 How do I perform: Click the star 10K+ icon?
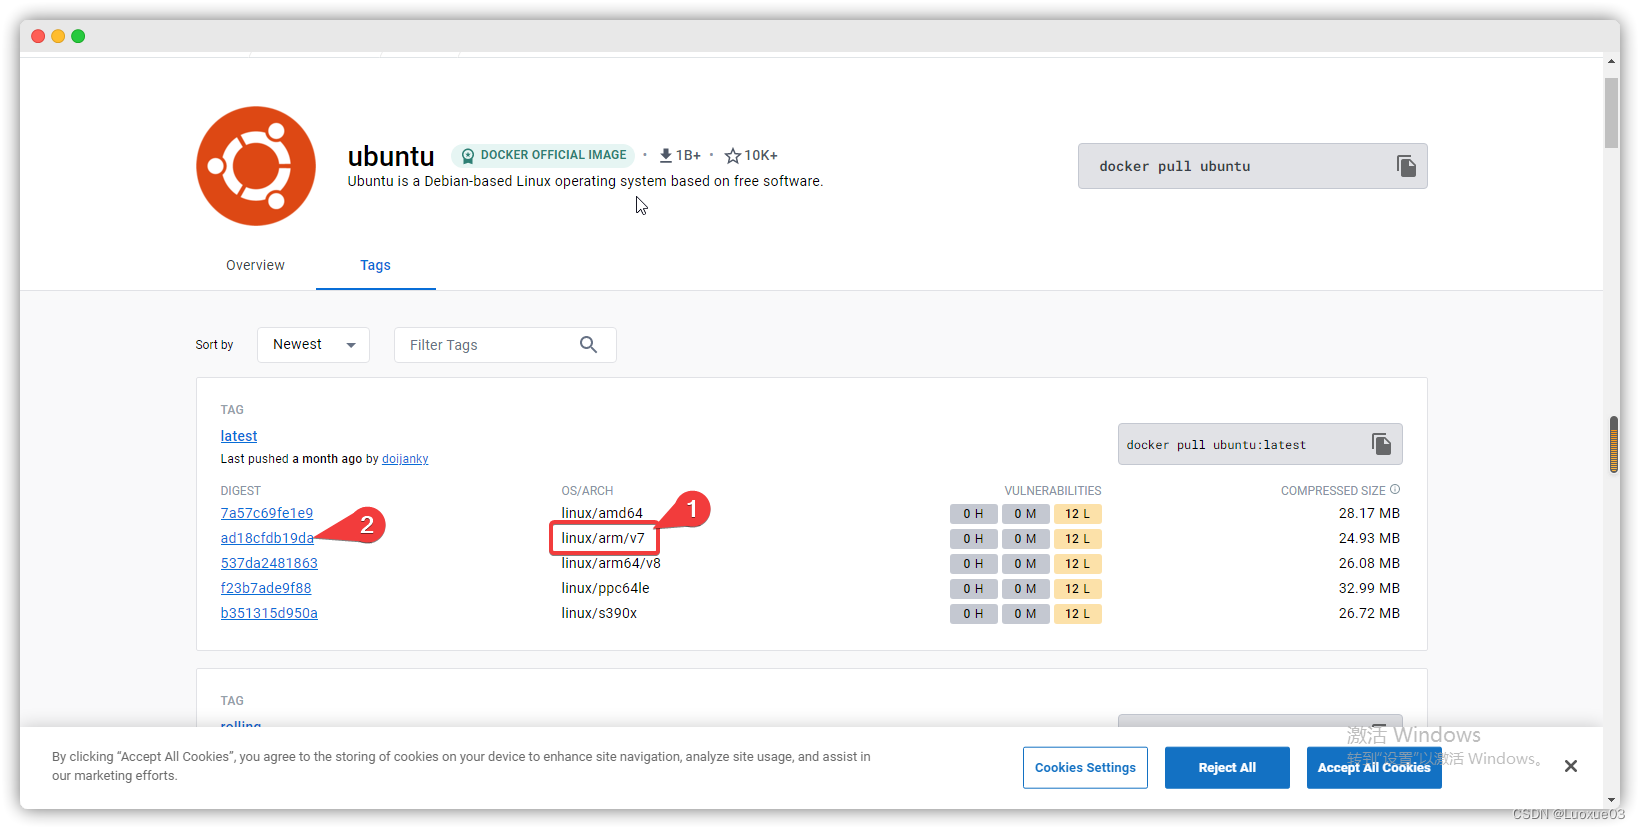point(733,155)
